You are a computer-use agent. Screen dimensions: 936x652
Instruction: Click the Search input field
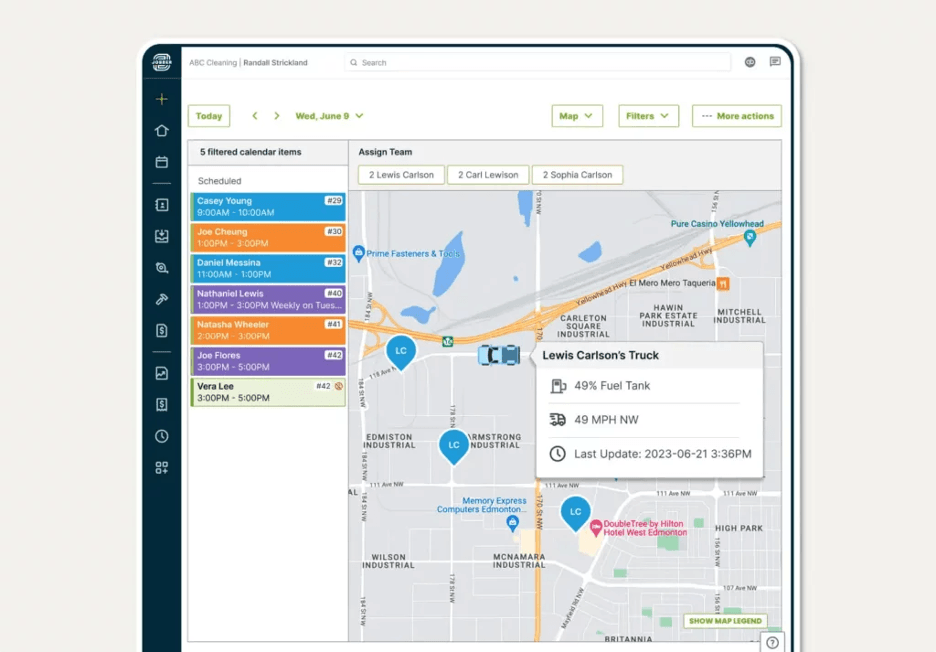click(x=540, y=62)
